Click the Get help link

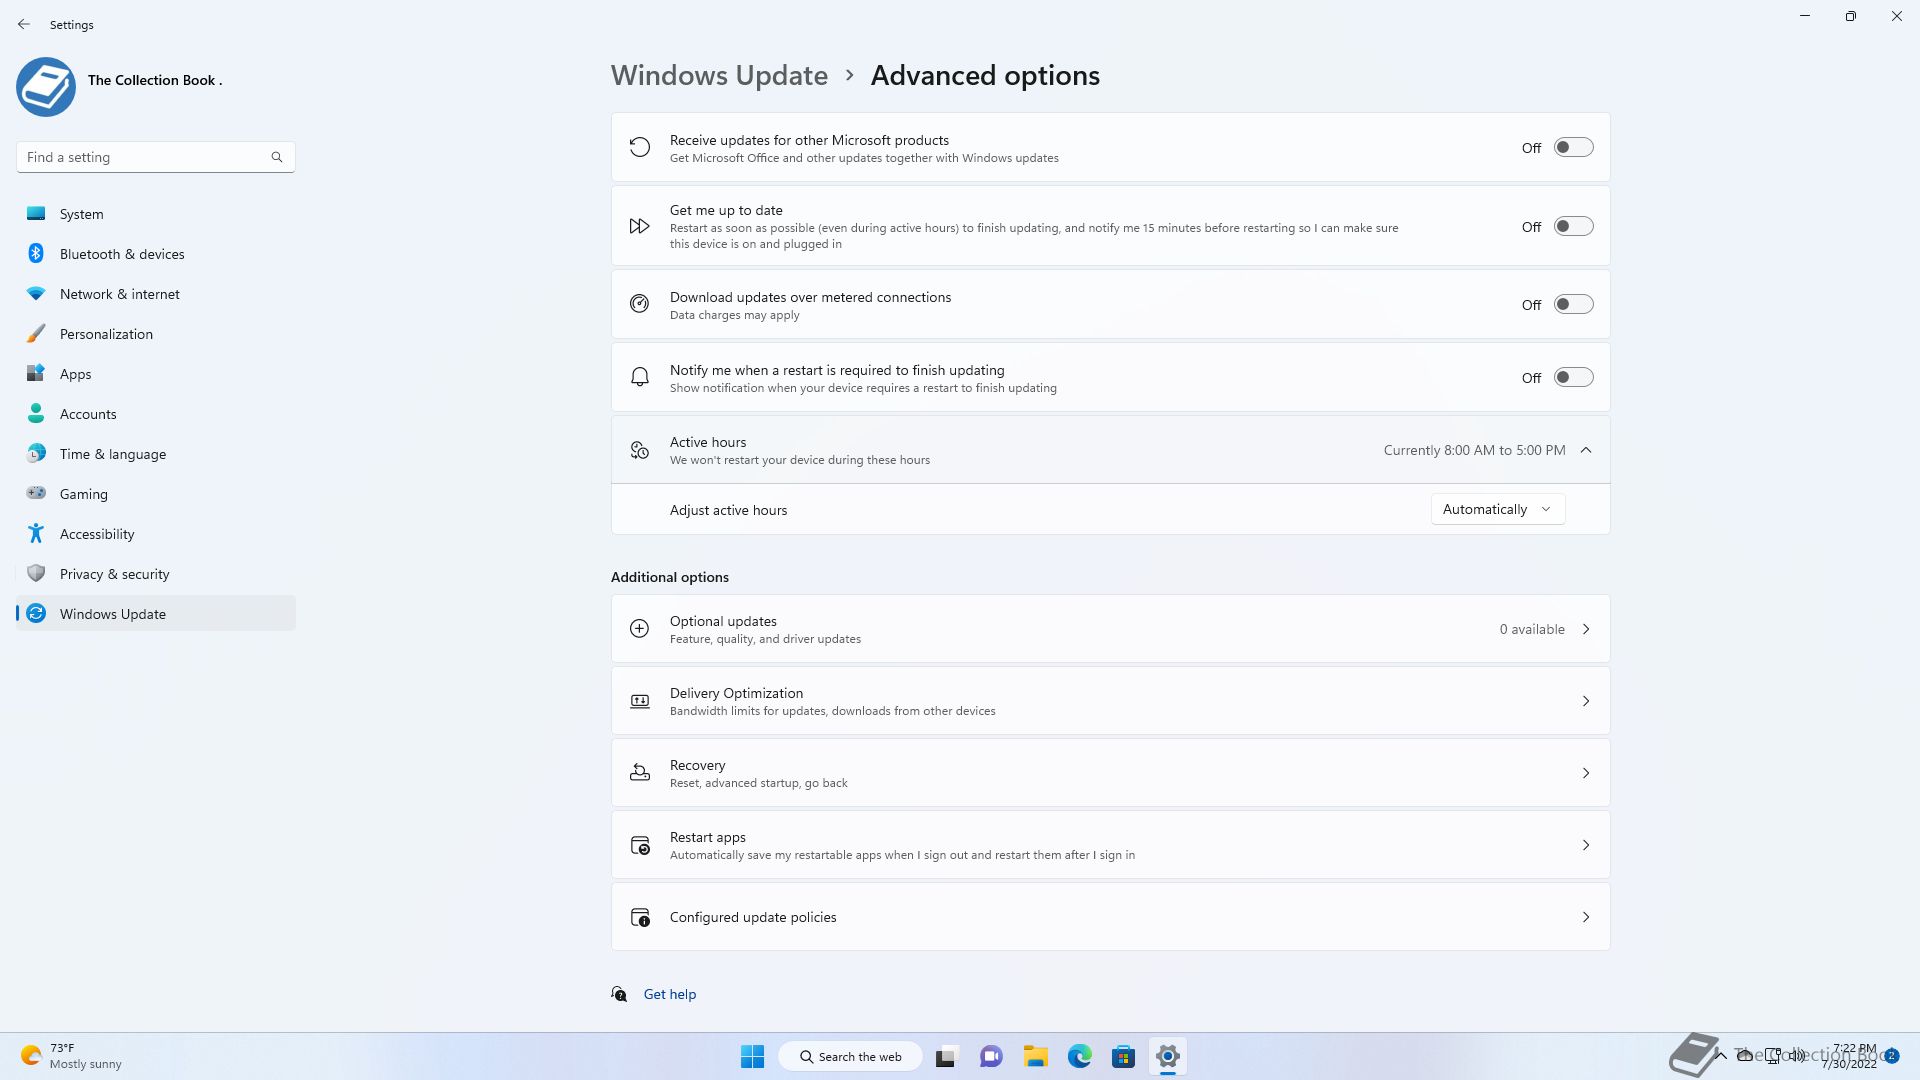(x=669, y=994)
